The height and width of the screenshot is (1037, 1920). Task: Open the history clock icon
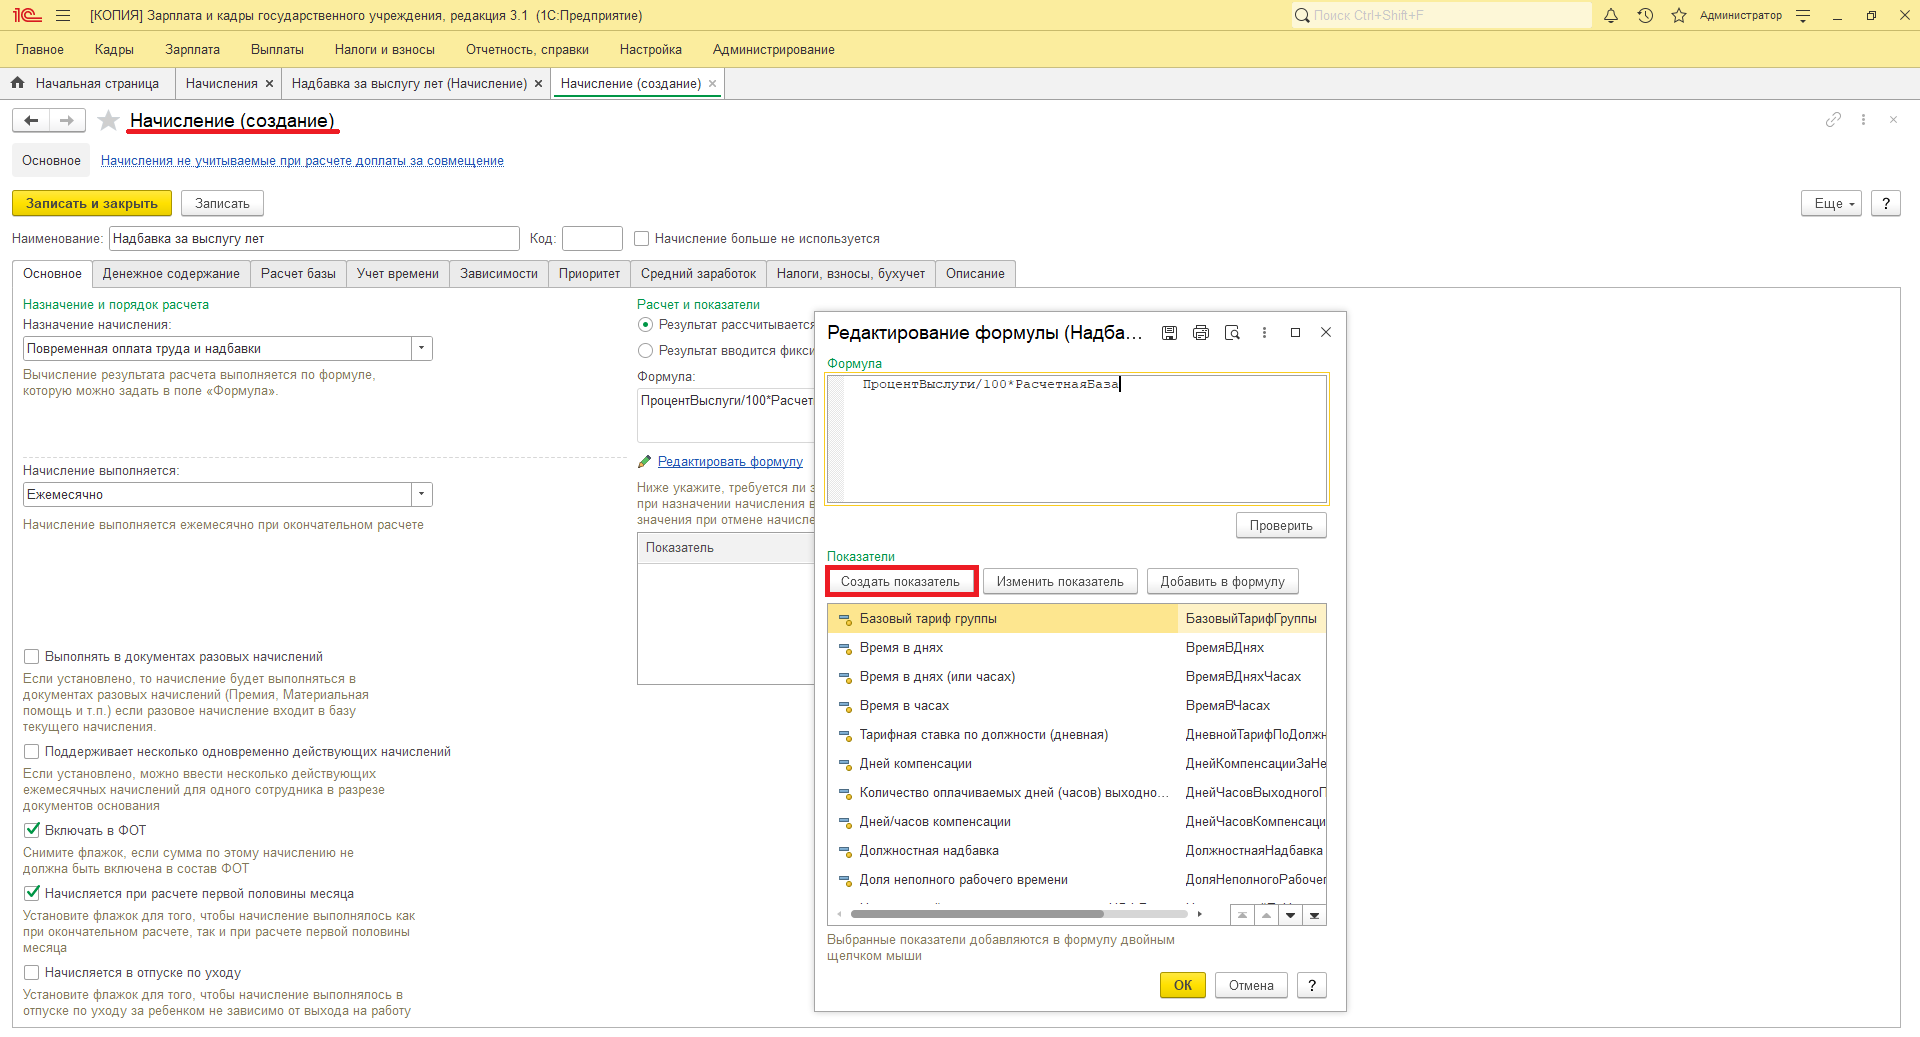1645,16
